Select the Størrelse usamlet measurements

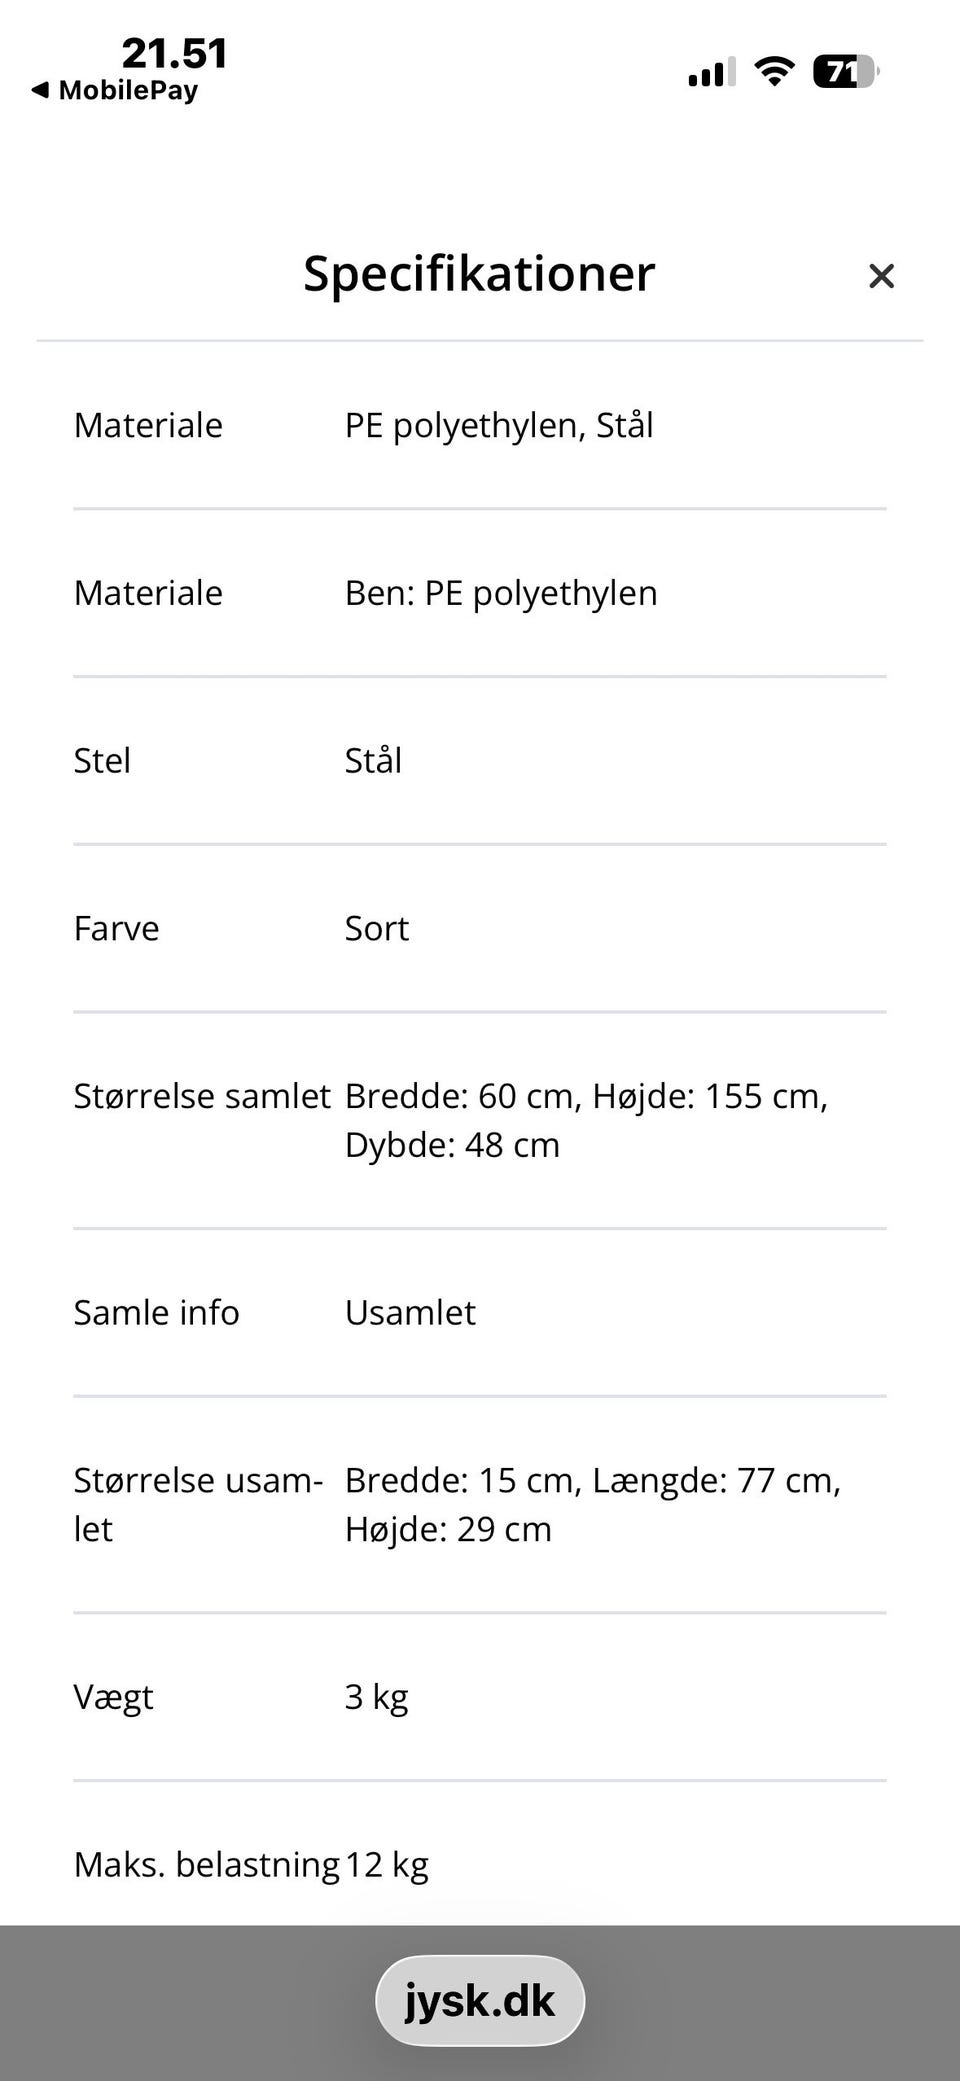click(593, 1504)
